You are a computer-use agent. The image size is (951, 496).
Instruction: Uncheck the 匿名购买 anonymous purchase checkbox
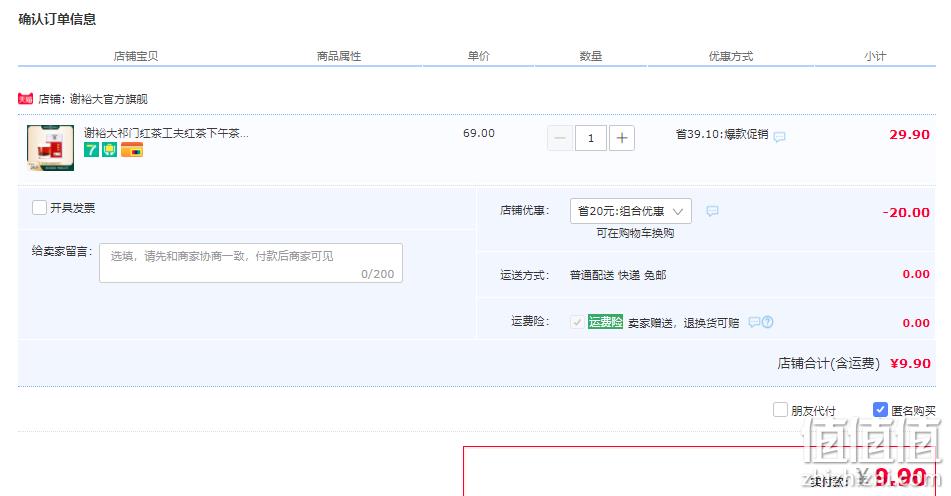click(880, 410)
